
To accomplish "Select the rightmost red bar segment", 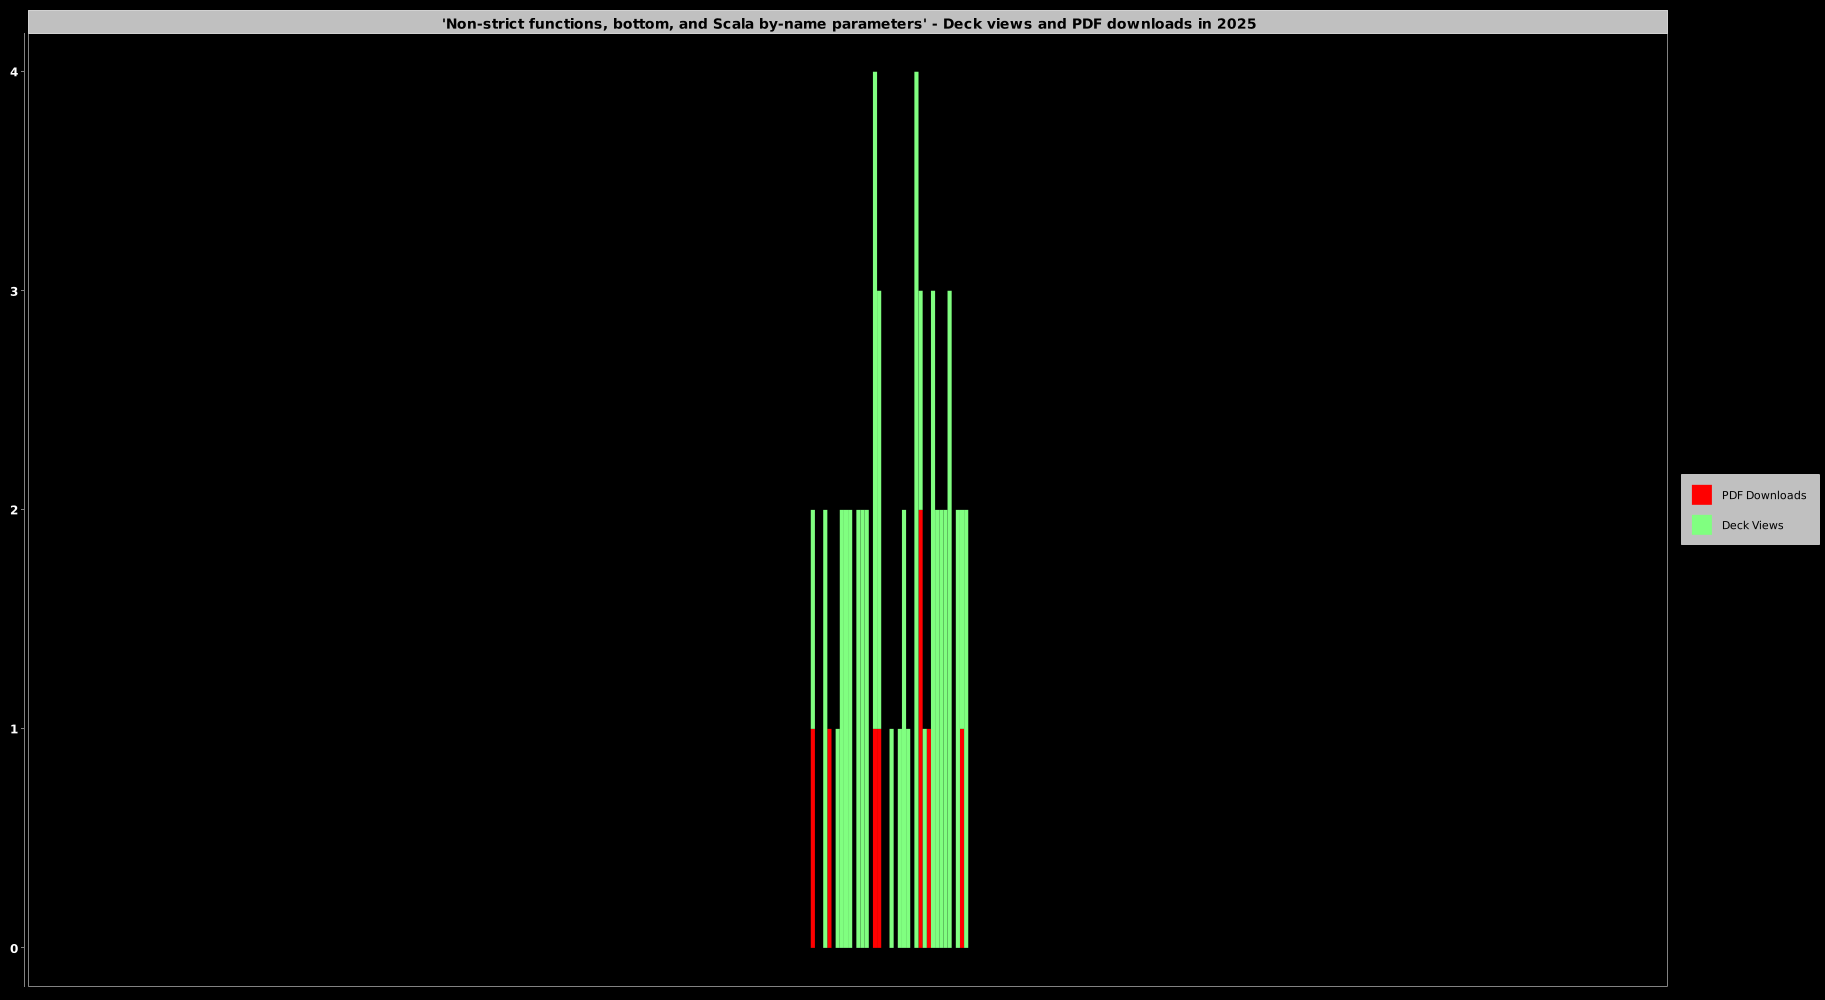I will point(962,838).
